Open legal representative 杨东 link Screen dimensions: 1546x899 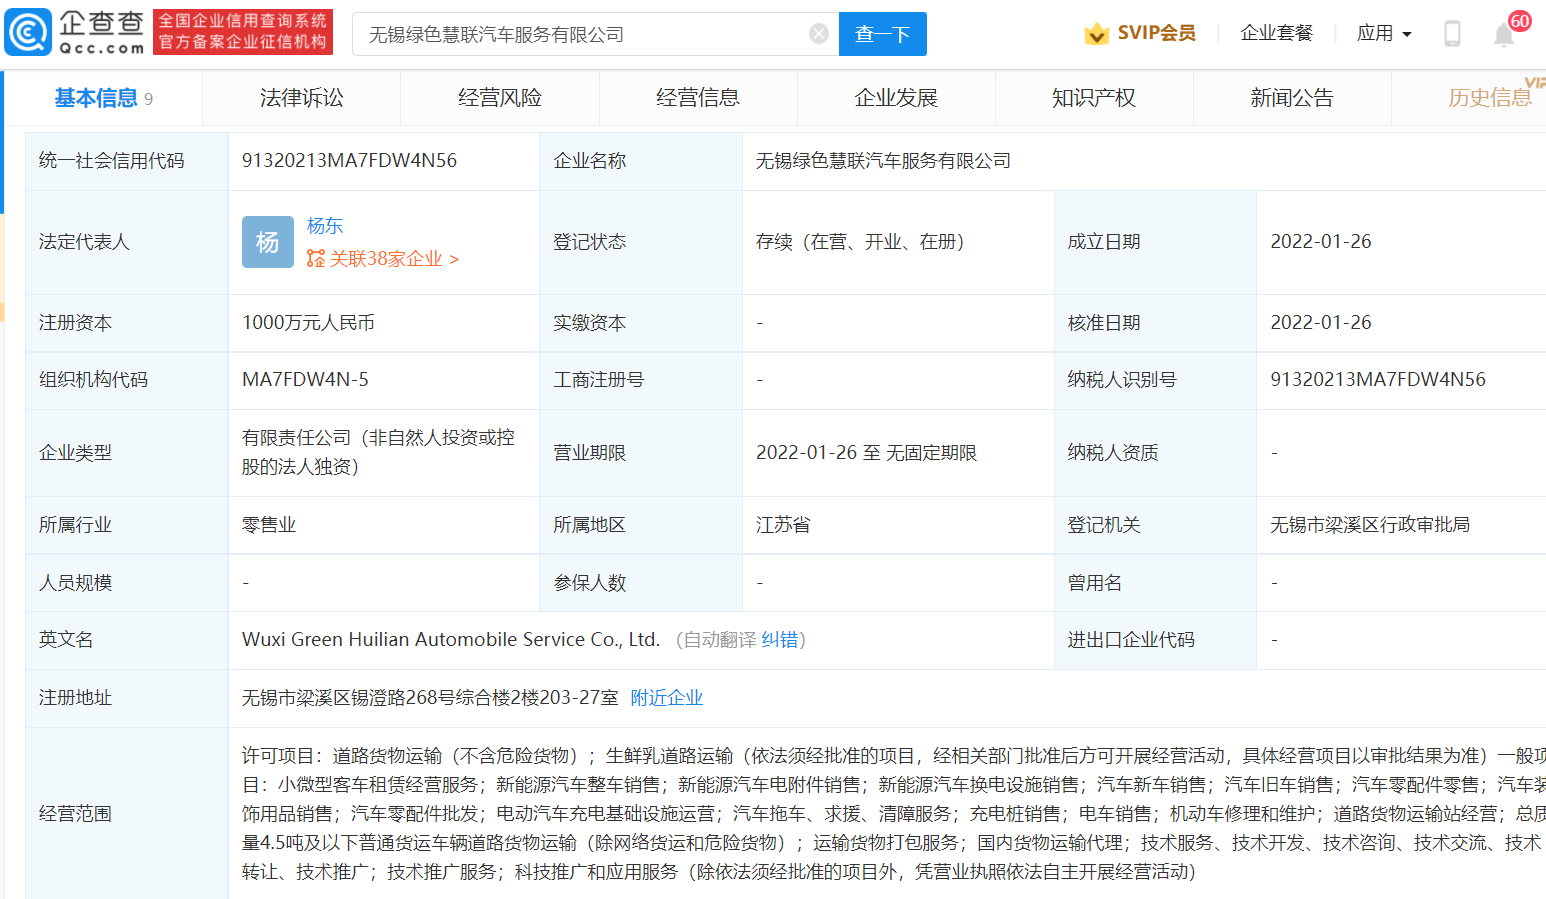(324, 226)
